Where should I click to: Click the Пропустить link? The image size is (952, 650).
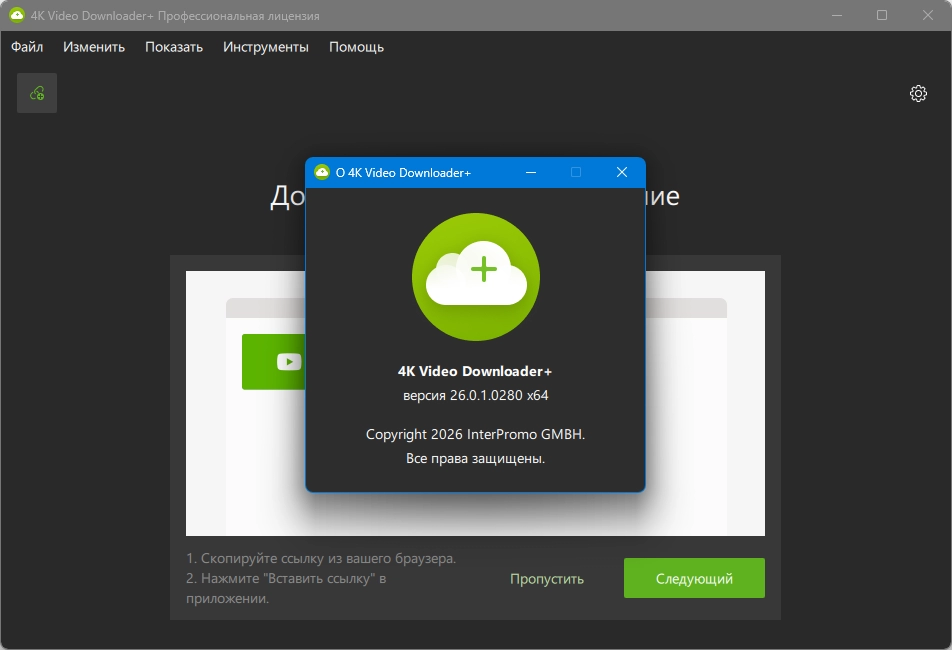pyautogui.click(x=546, y=578)
